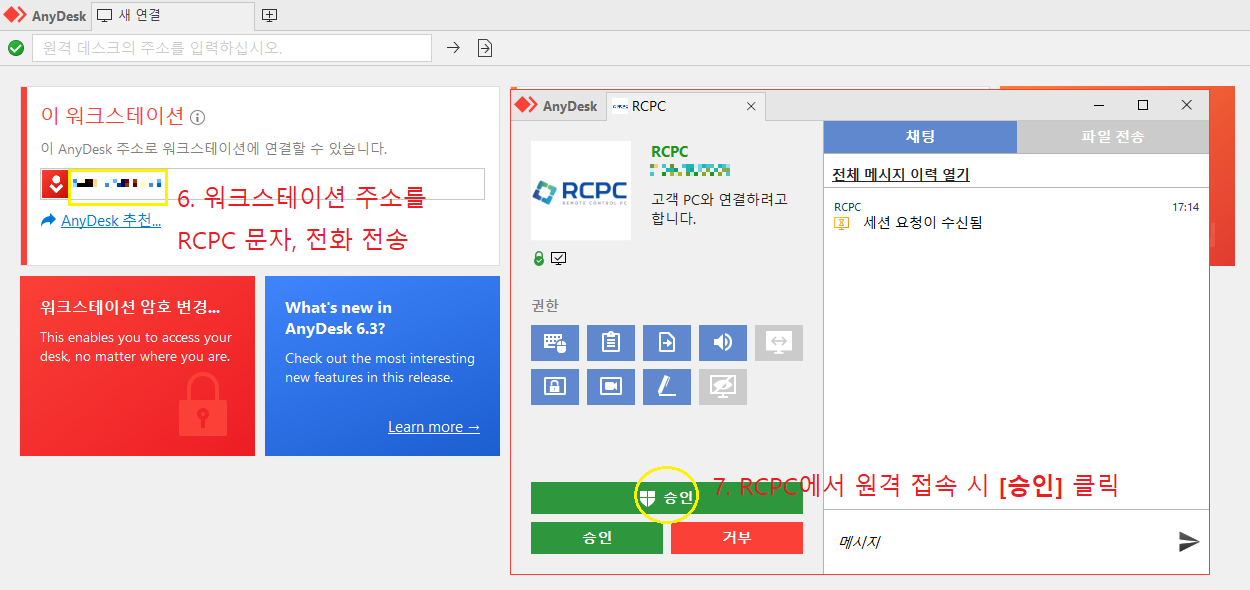Viewport: 1250px width, 590px height.
Task: Click the red 거부 button
Action: [737, 538]
